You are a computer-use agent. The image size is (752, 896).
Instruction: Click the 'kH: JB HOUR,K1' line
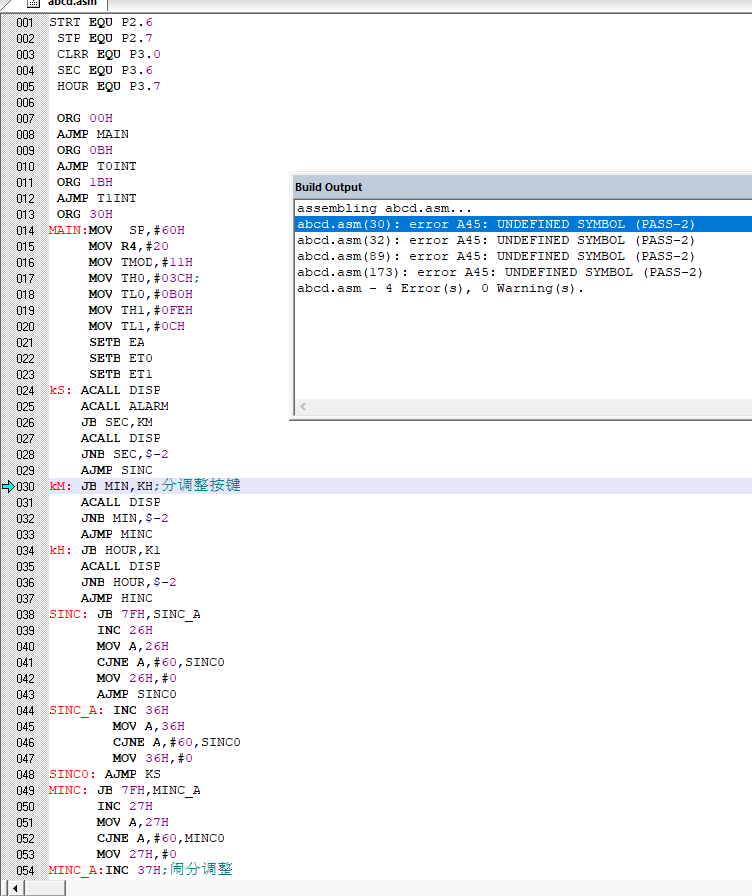105,550
